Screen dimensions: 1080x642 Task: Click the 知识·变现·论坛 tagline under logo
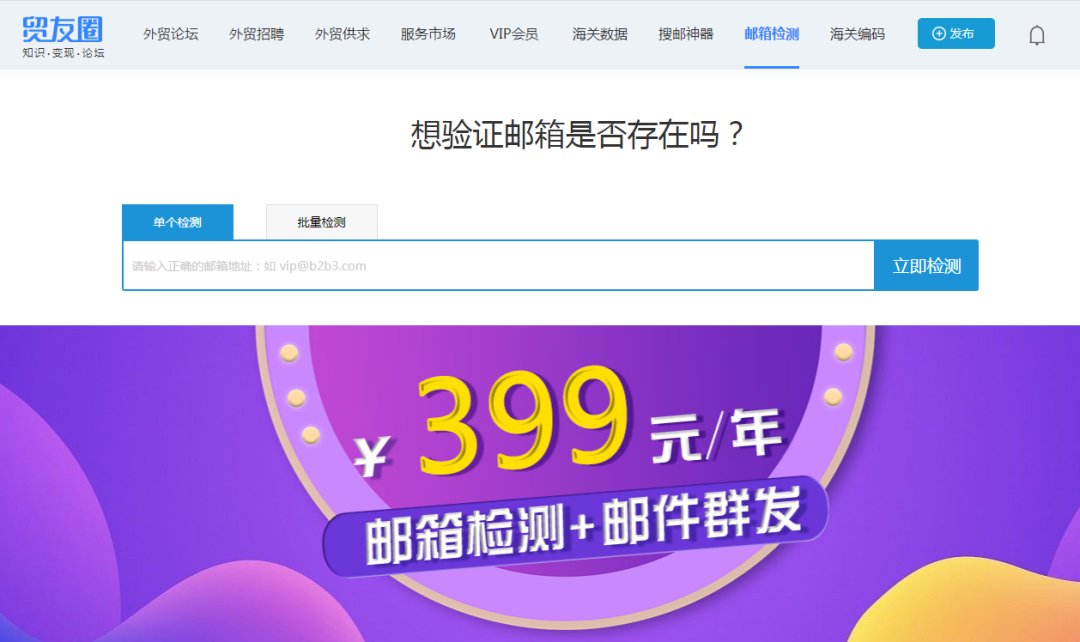(63, 53)
